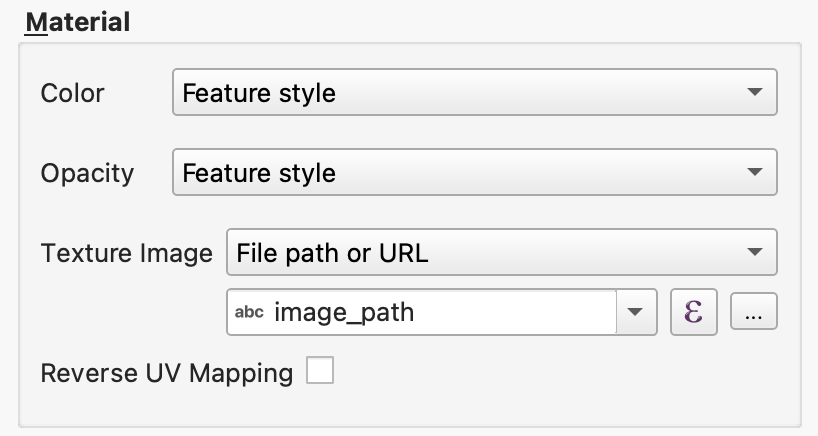Click the Reverse UV Mapping label

click(x=166, y=374)
